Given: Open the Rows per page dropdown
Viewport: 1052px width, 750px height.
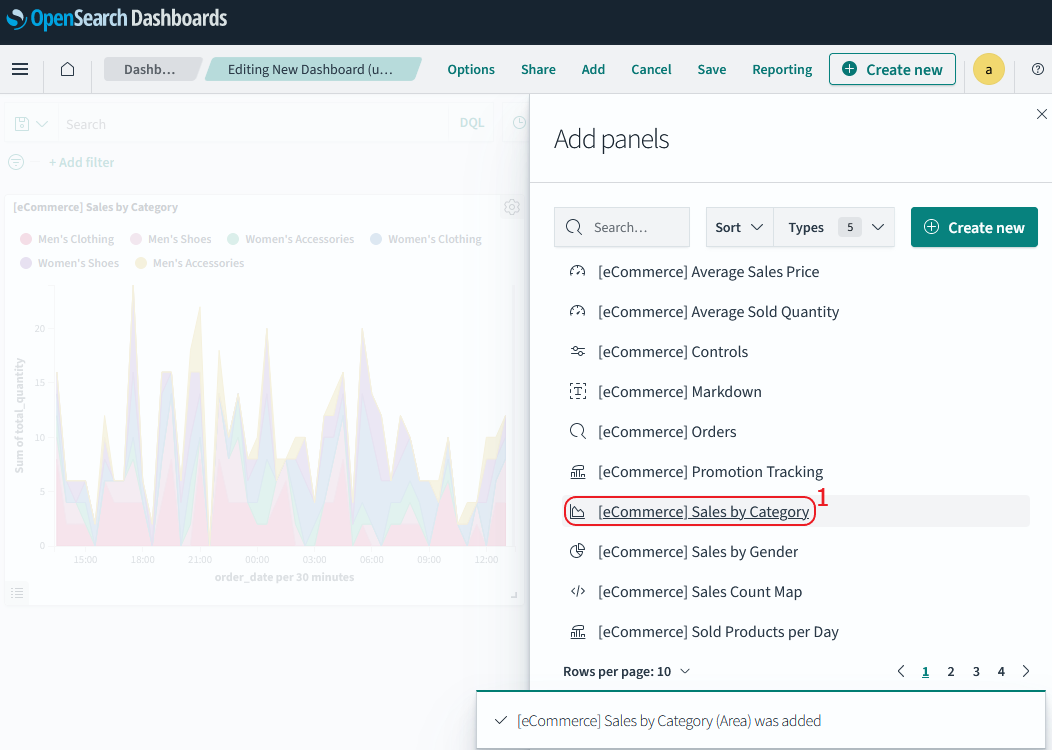Looking at the screenshot, I should point(626,672).
